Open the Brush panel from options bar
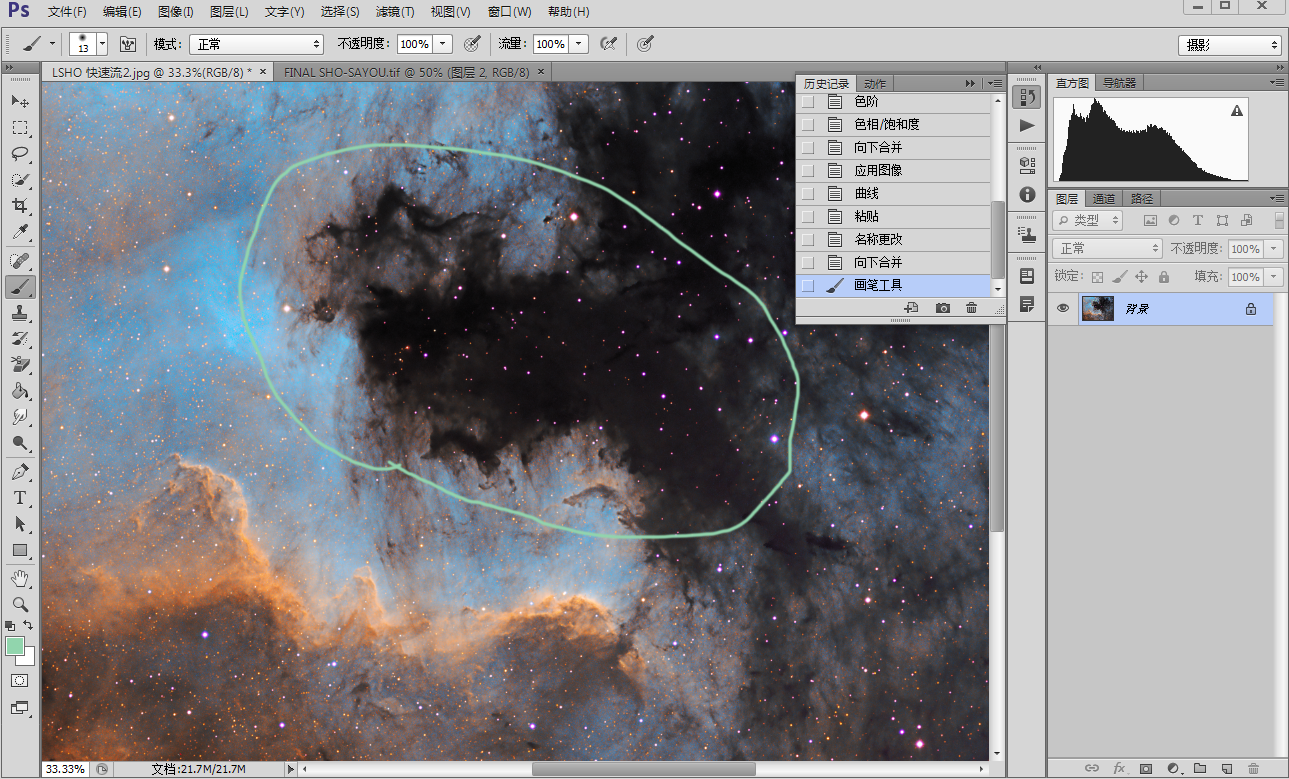Viewport: 1289px width, 779px height. point(128,44)
